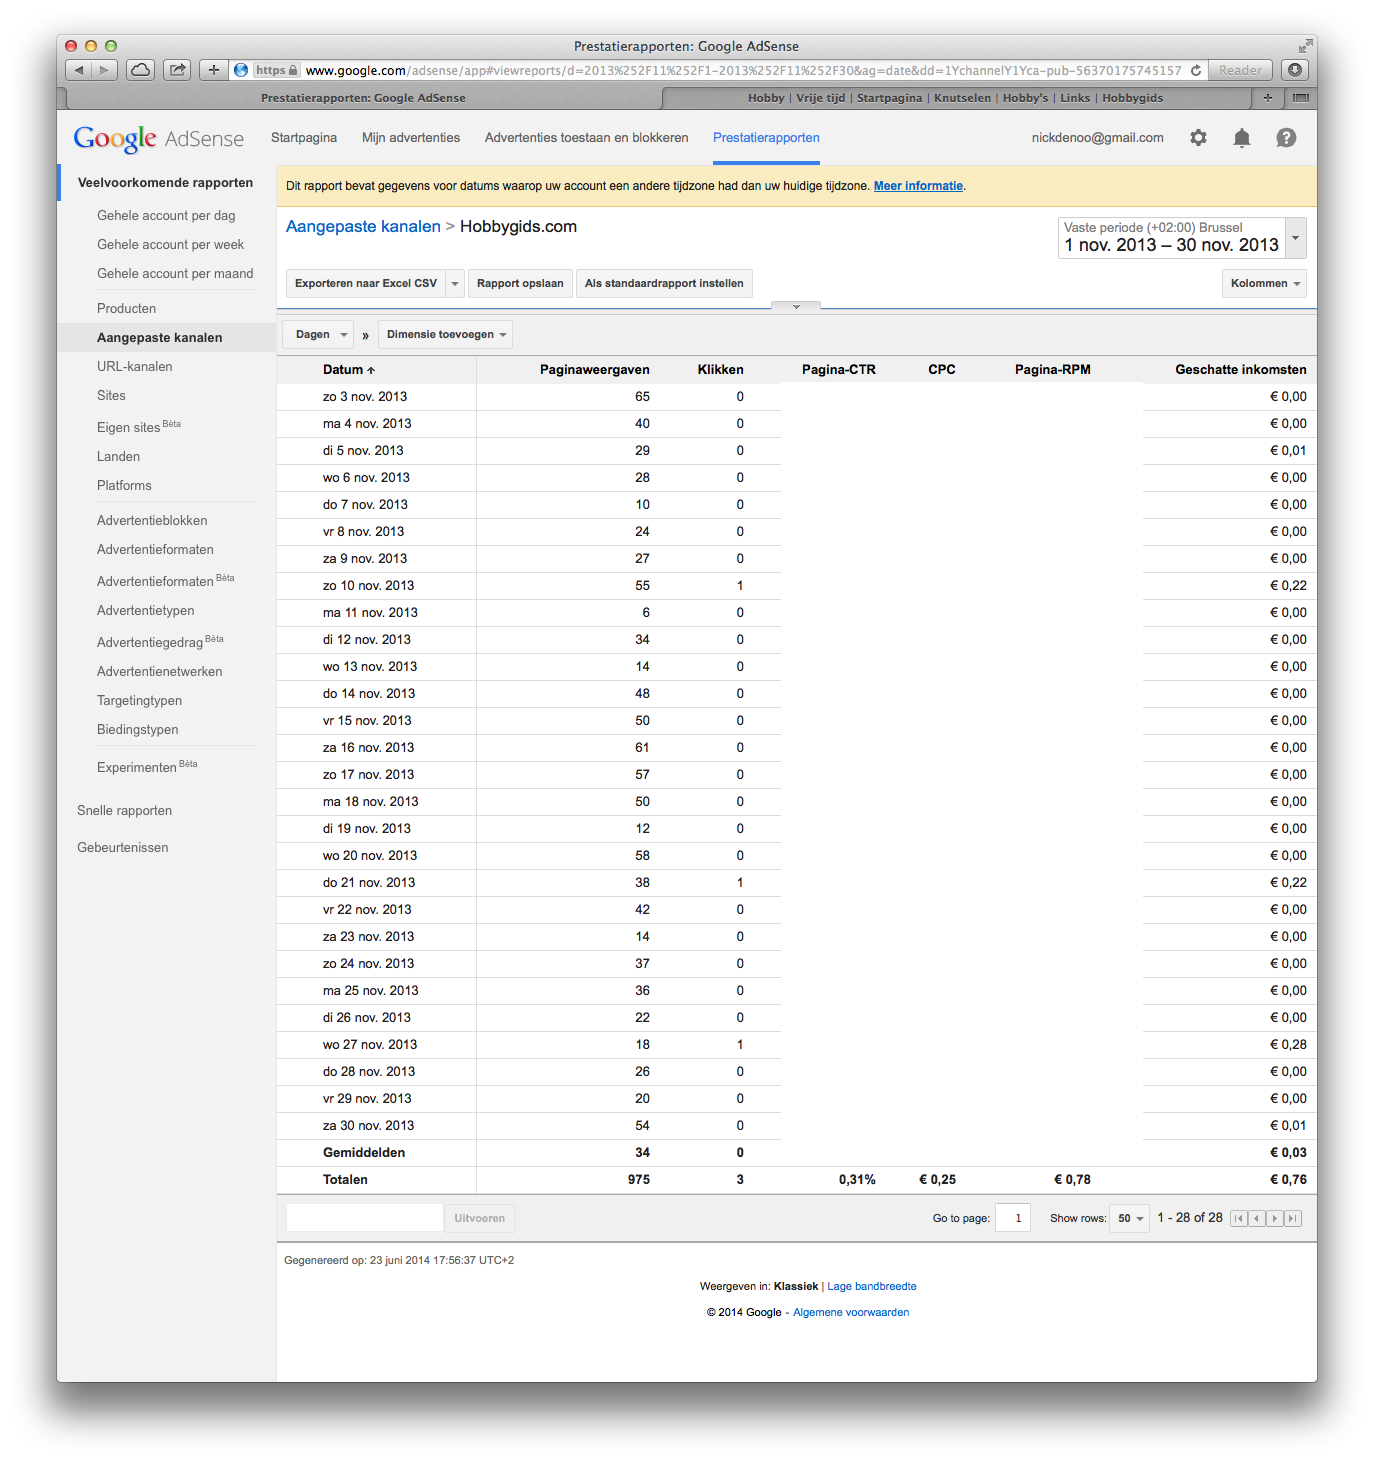1374x1461 pixels.
Task: Open the Dagen dimension dropdown
Action: (x=318, y=334)
